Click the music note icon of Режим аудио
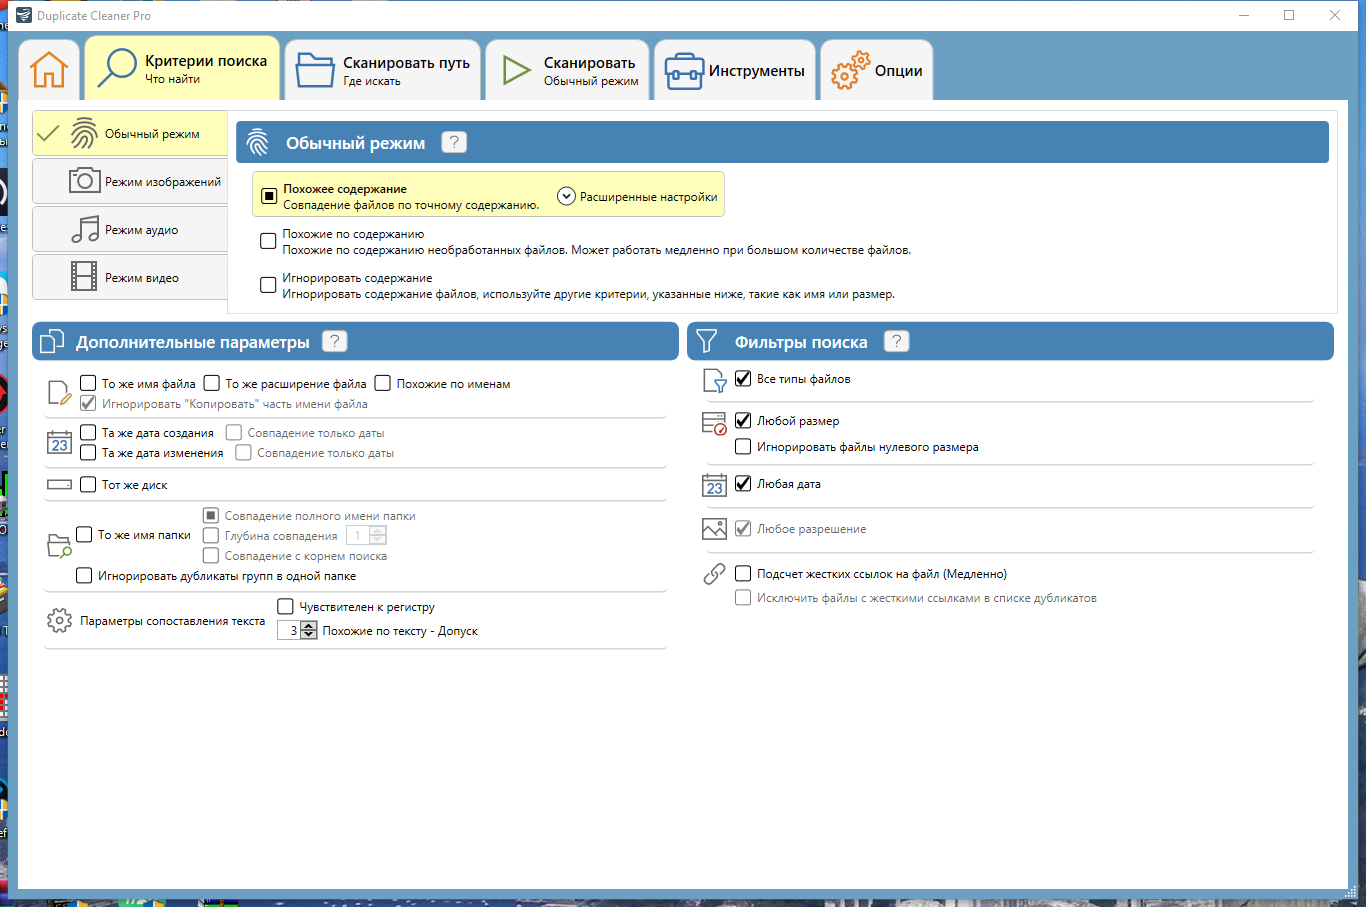 point(84,229)
